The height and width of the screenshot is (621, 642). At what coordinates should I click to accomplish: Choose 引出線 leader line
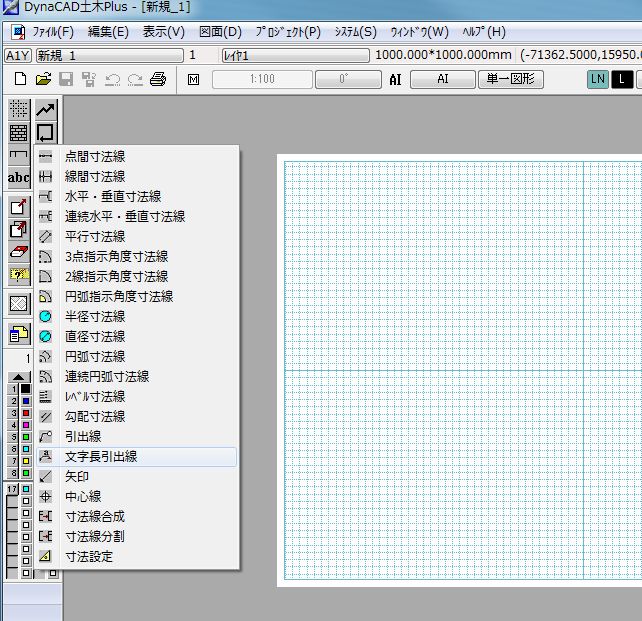pyautogui.click(x=137, y=437)
